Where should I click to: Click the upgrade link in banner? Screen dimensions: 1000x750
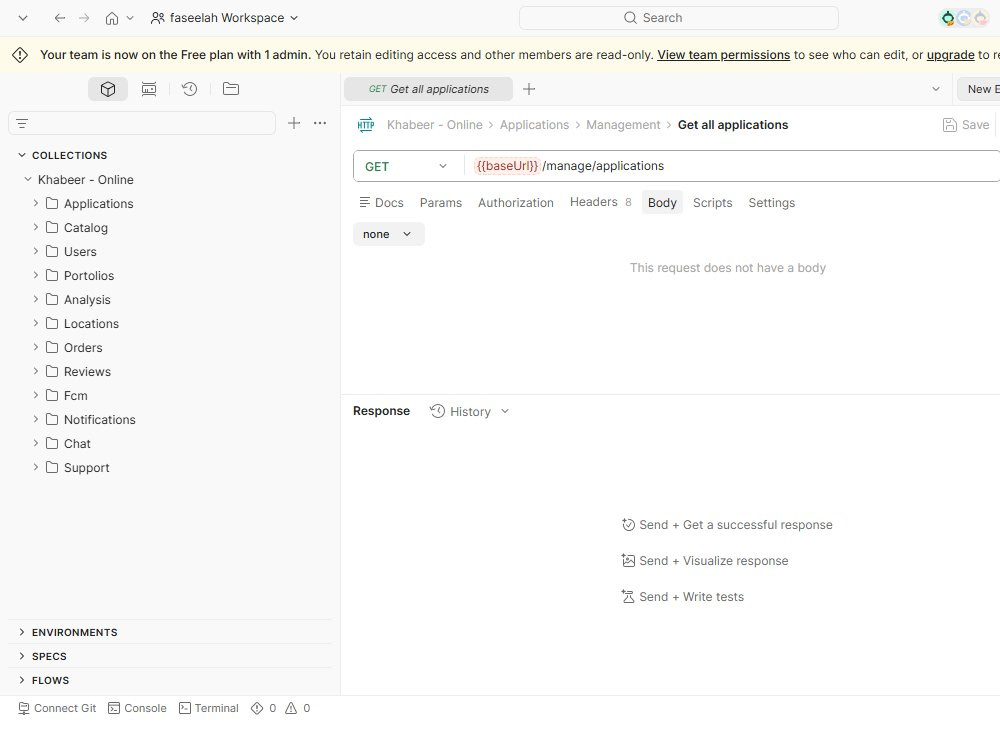click(950, 55)
